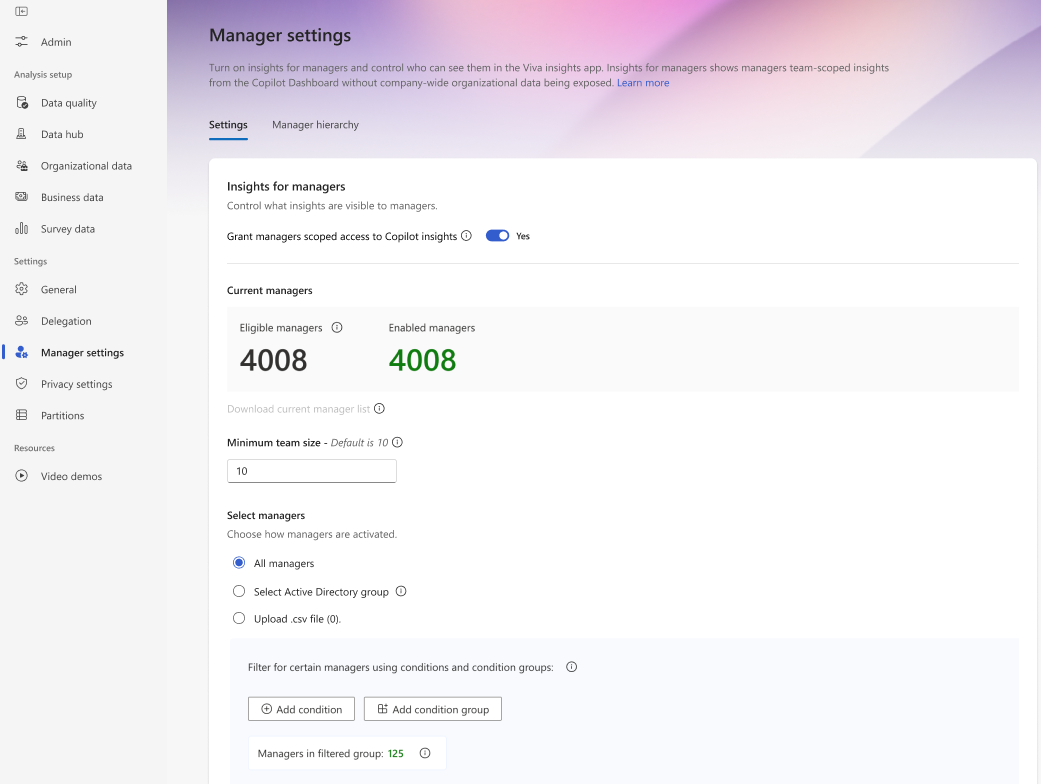Viewport: 1041px width, 784px height.
Task: Open Organizational data via its icon
Action: coord(22,166)
